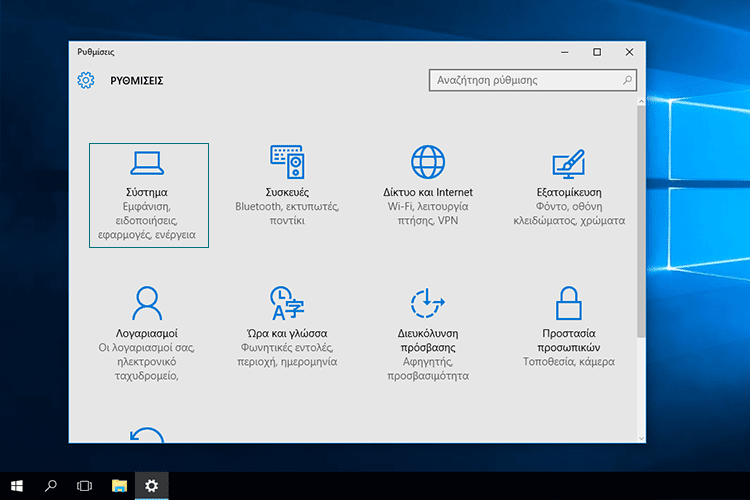Viewport: 750px width, 500px height.
Task: Maximize the Ρυθμίσεις window
Action: pyautogui.click(x=597, y=52)
